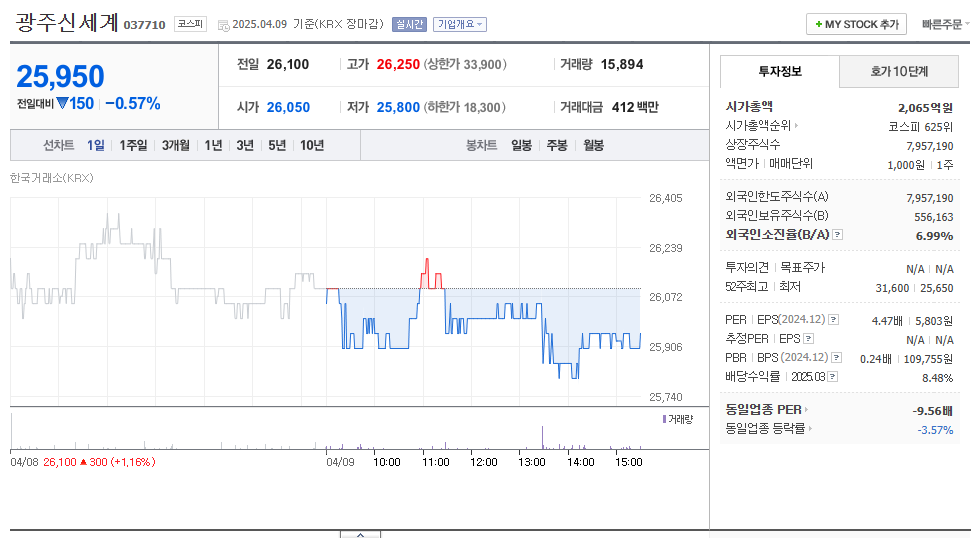Select the 5년 line chart period

[x=277, y=145]
